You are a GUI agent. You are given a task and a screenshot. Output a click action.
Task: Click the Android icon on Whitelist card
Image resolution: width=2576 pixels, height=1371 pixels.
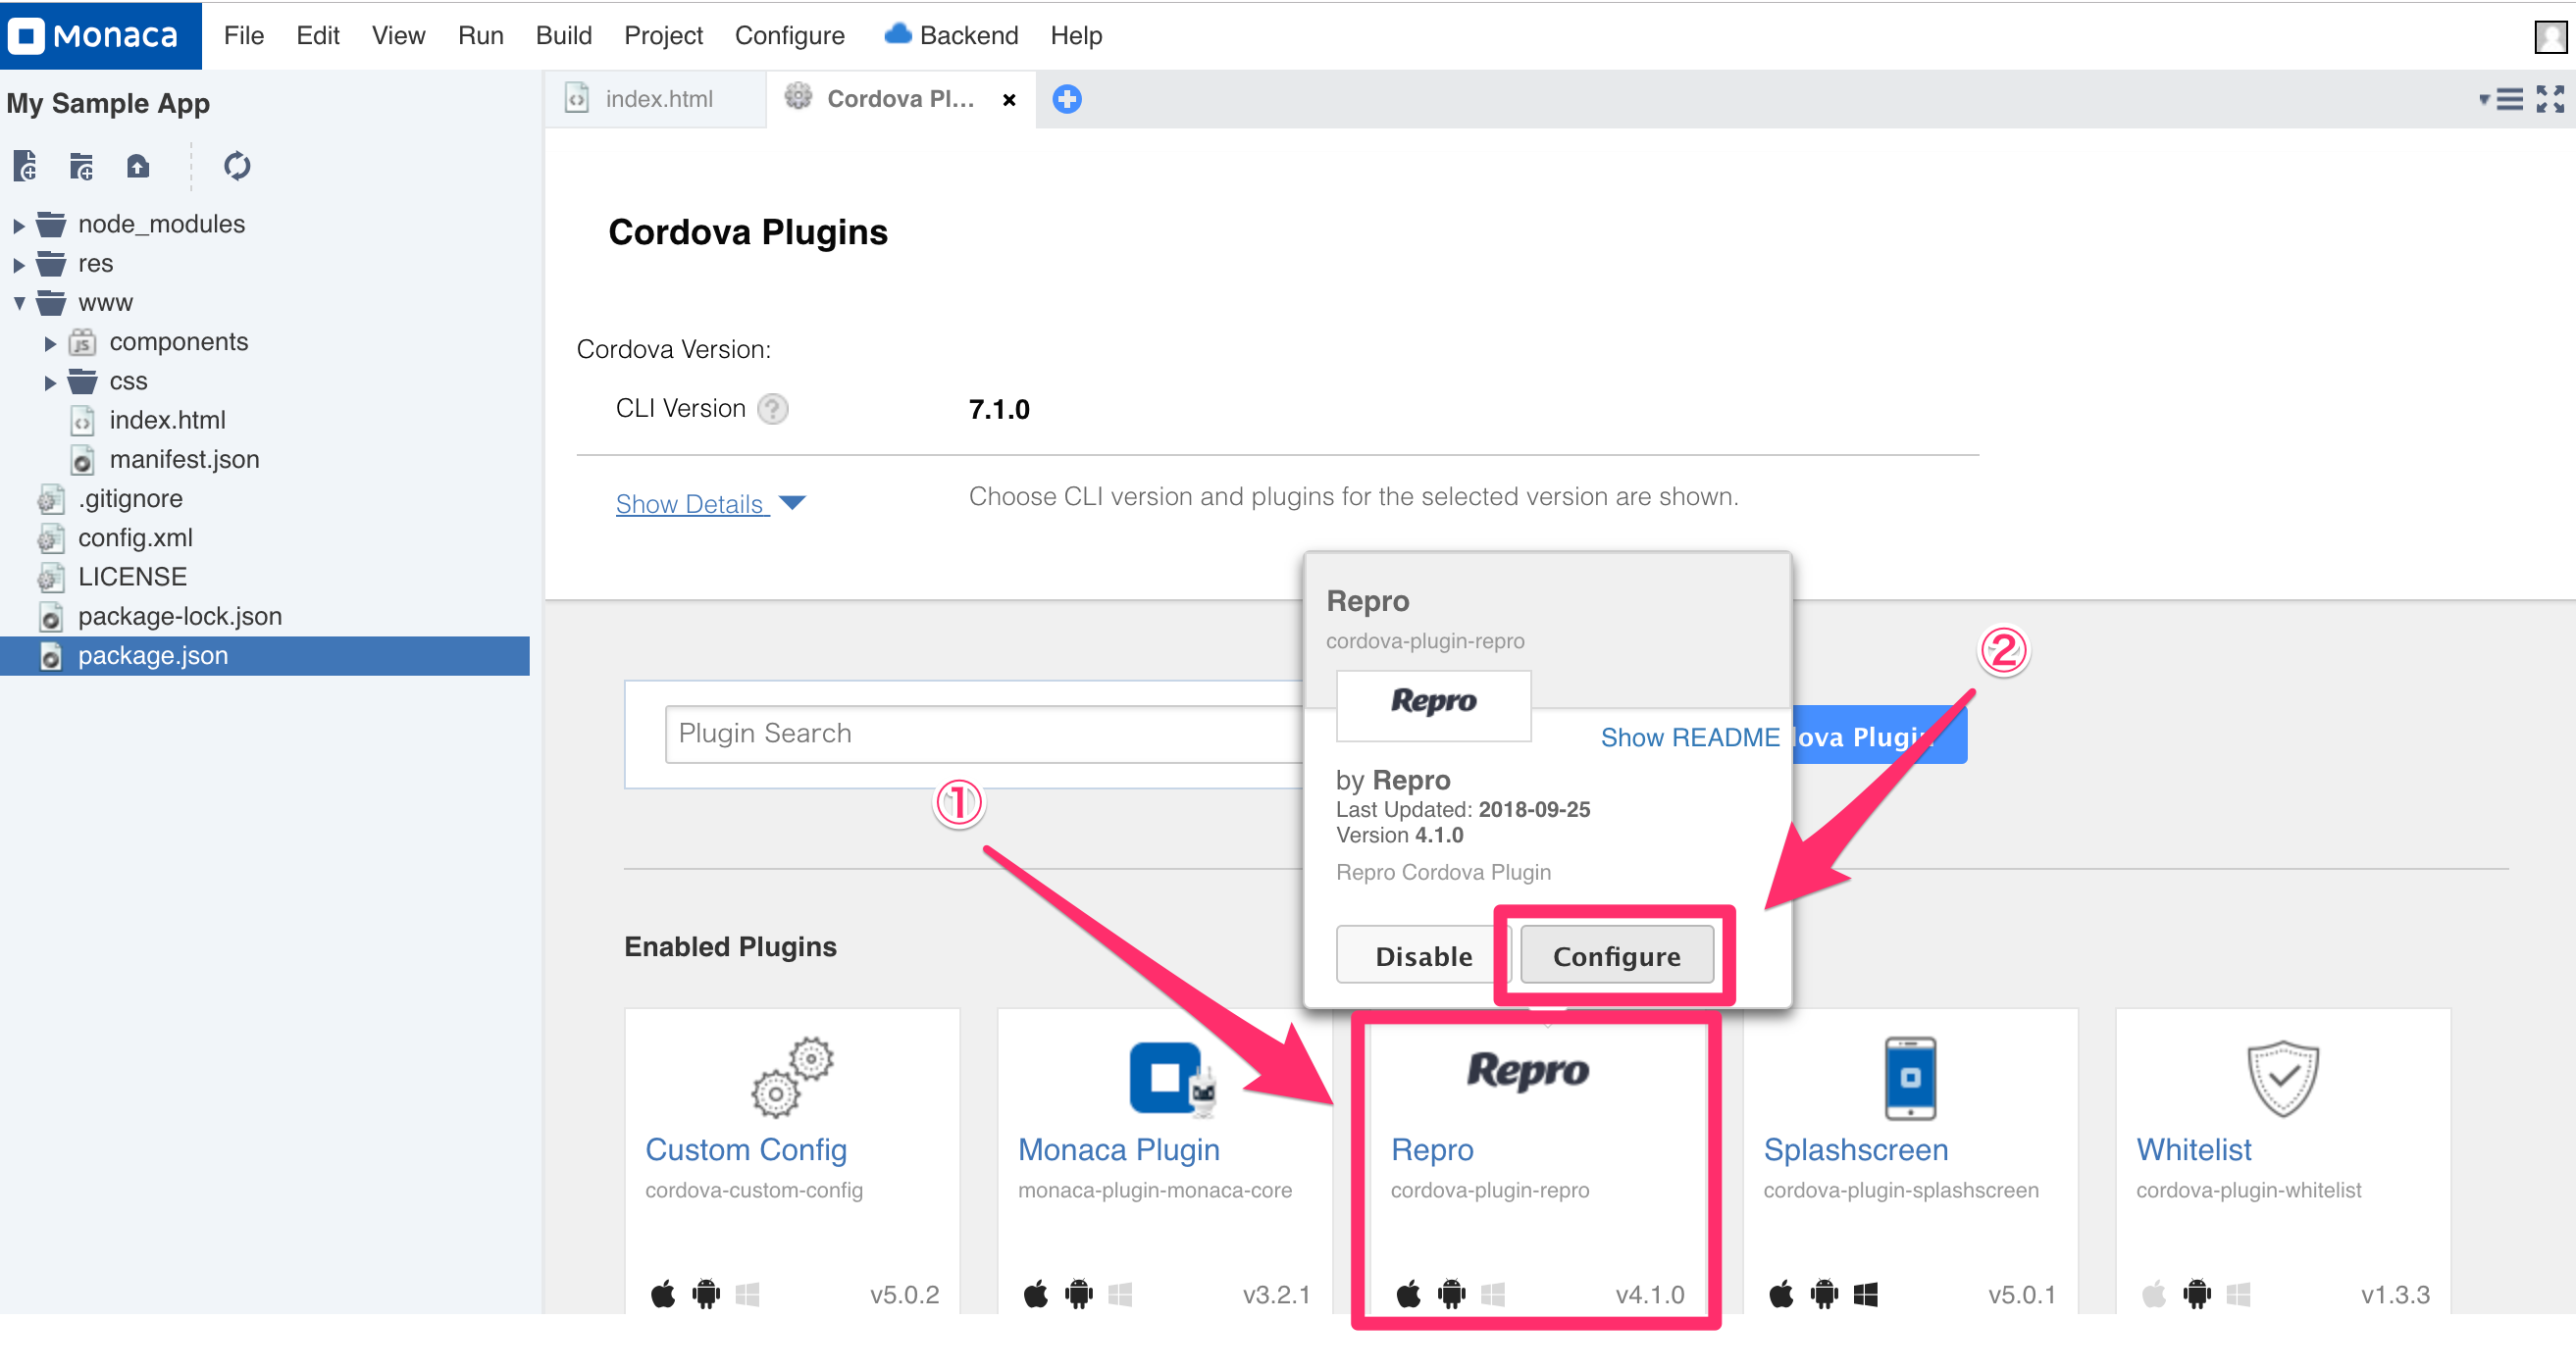[x=2197, y=1294]
